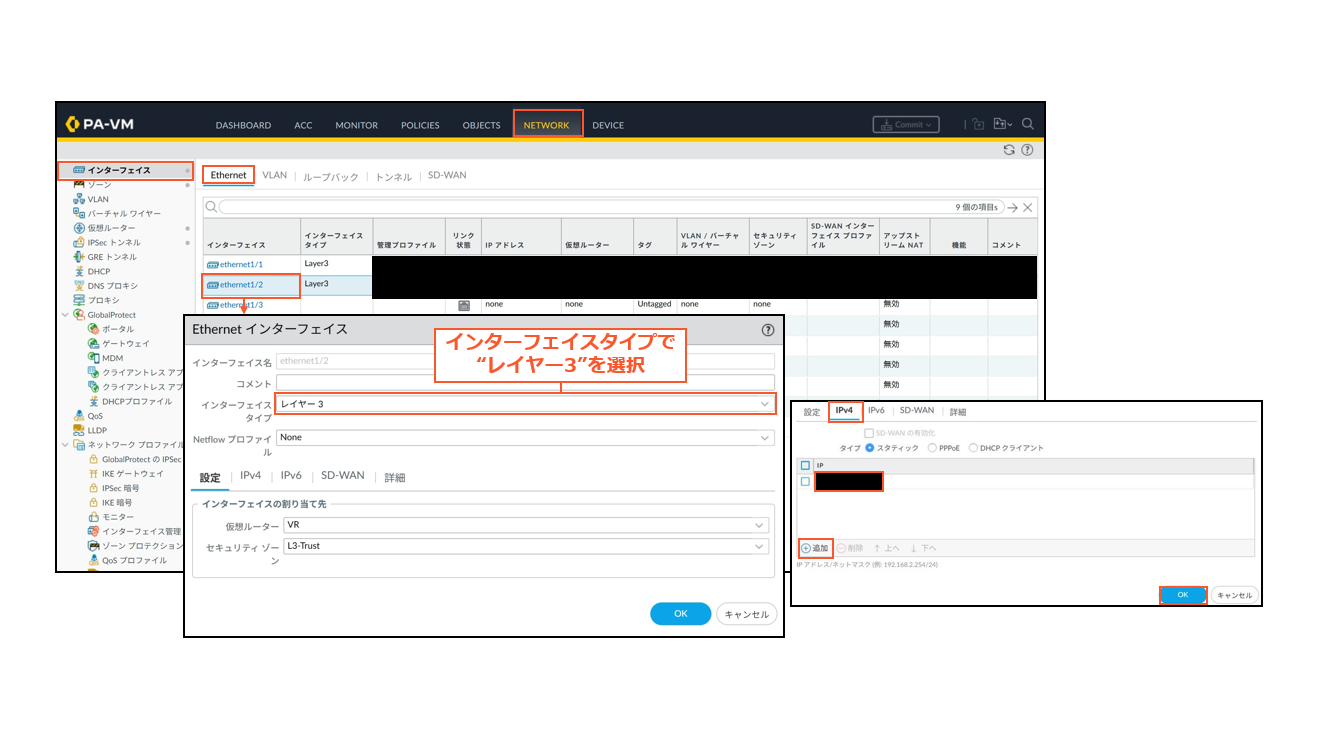Image resolution: width=1317 pixels, height=739 pixels.
Task: Switch to the VLAN tab
Action: point(273,174)
